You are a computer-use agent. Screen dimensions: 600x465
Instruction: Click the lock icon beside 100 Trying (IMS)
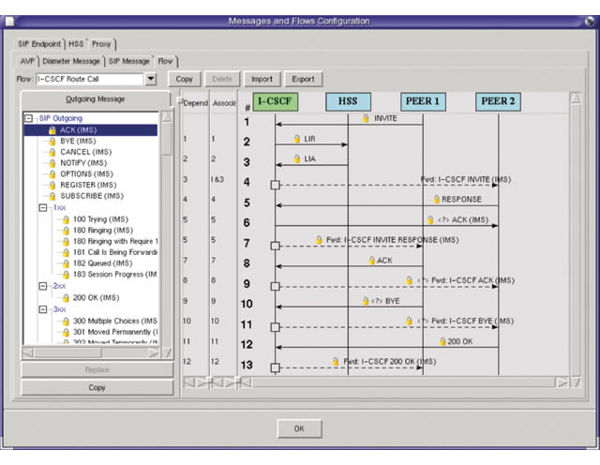tap(65, 219)
